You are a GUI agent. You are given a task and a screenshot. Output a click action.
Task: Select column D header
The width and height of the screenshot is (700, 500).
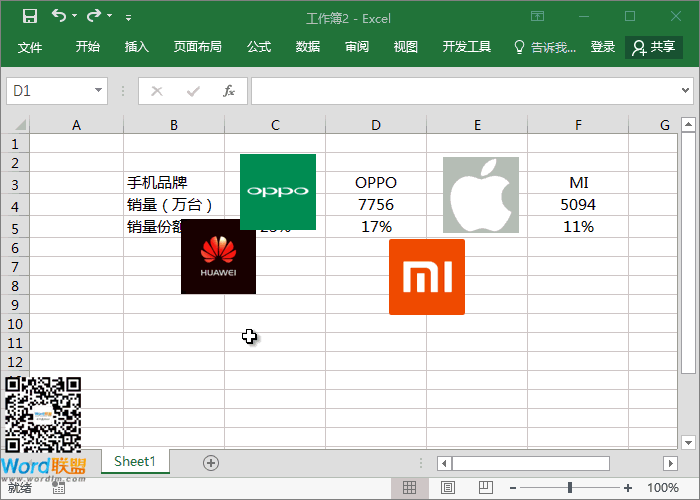pyautogui.click(x=376, y=125)
